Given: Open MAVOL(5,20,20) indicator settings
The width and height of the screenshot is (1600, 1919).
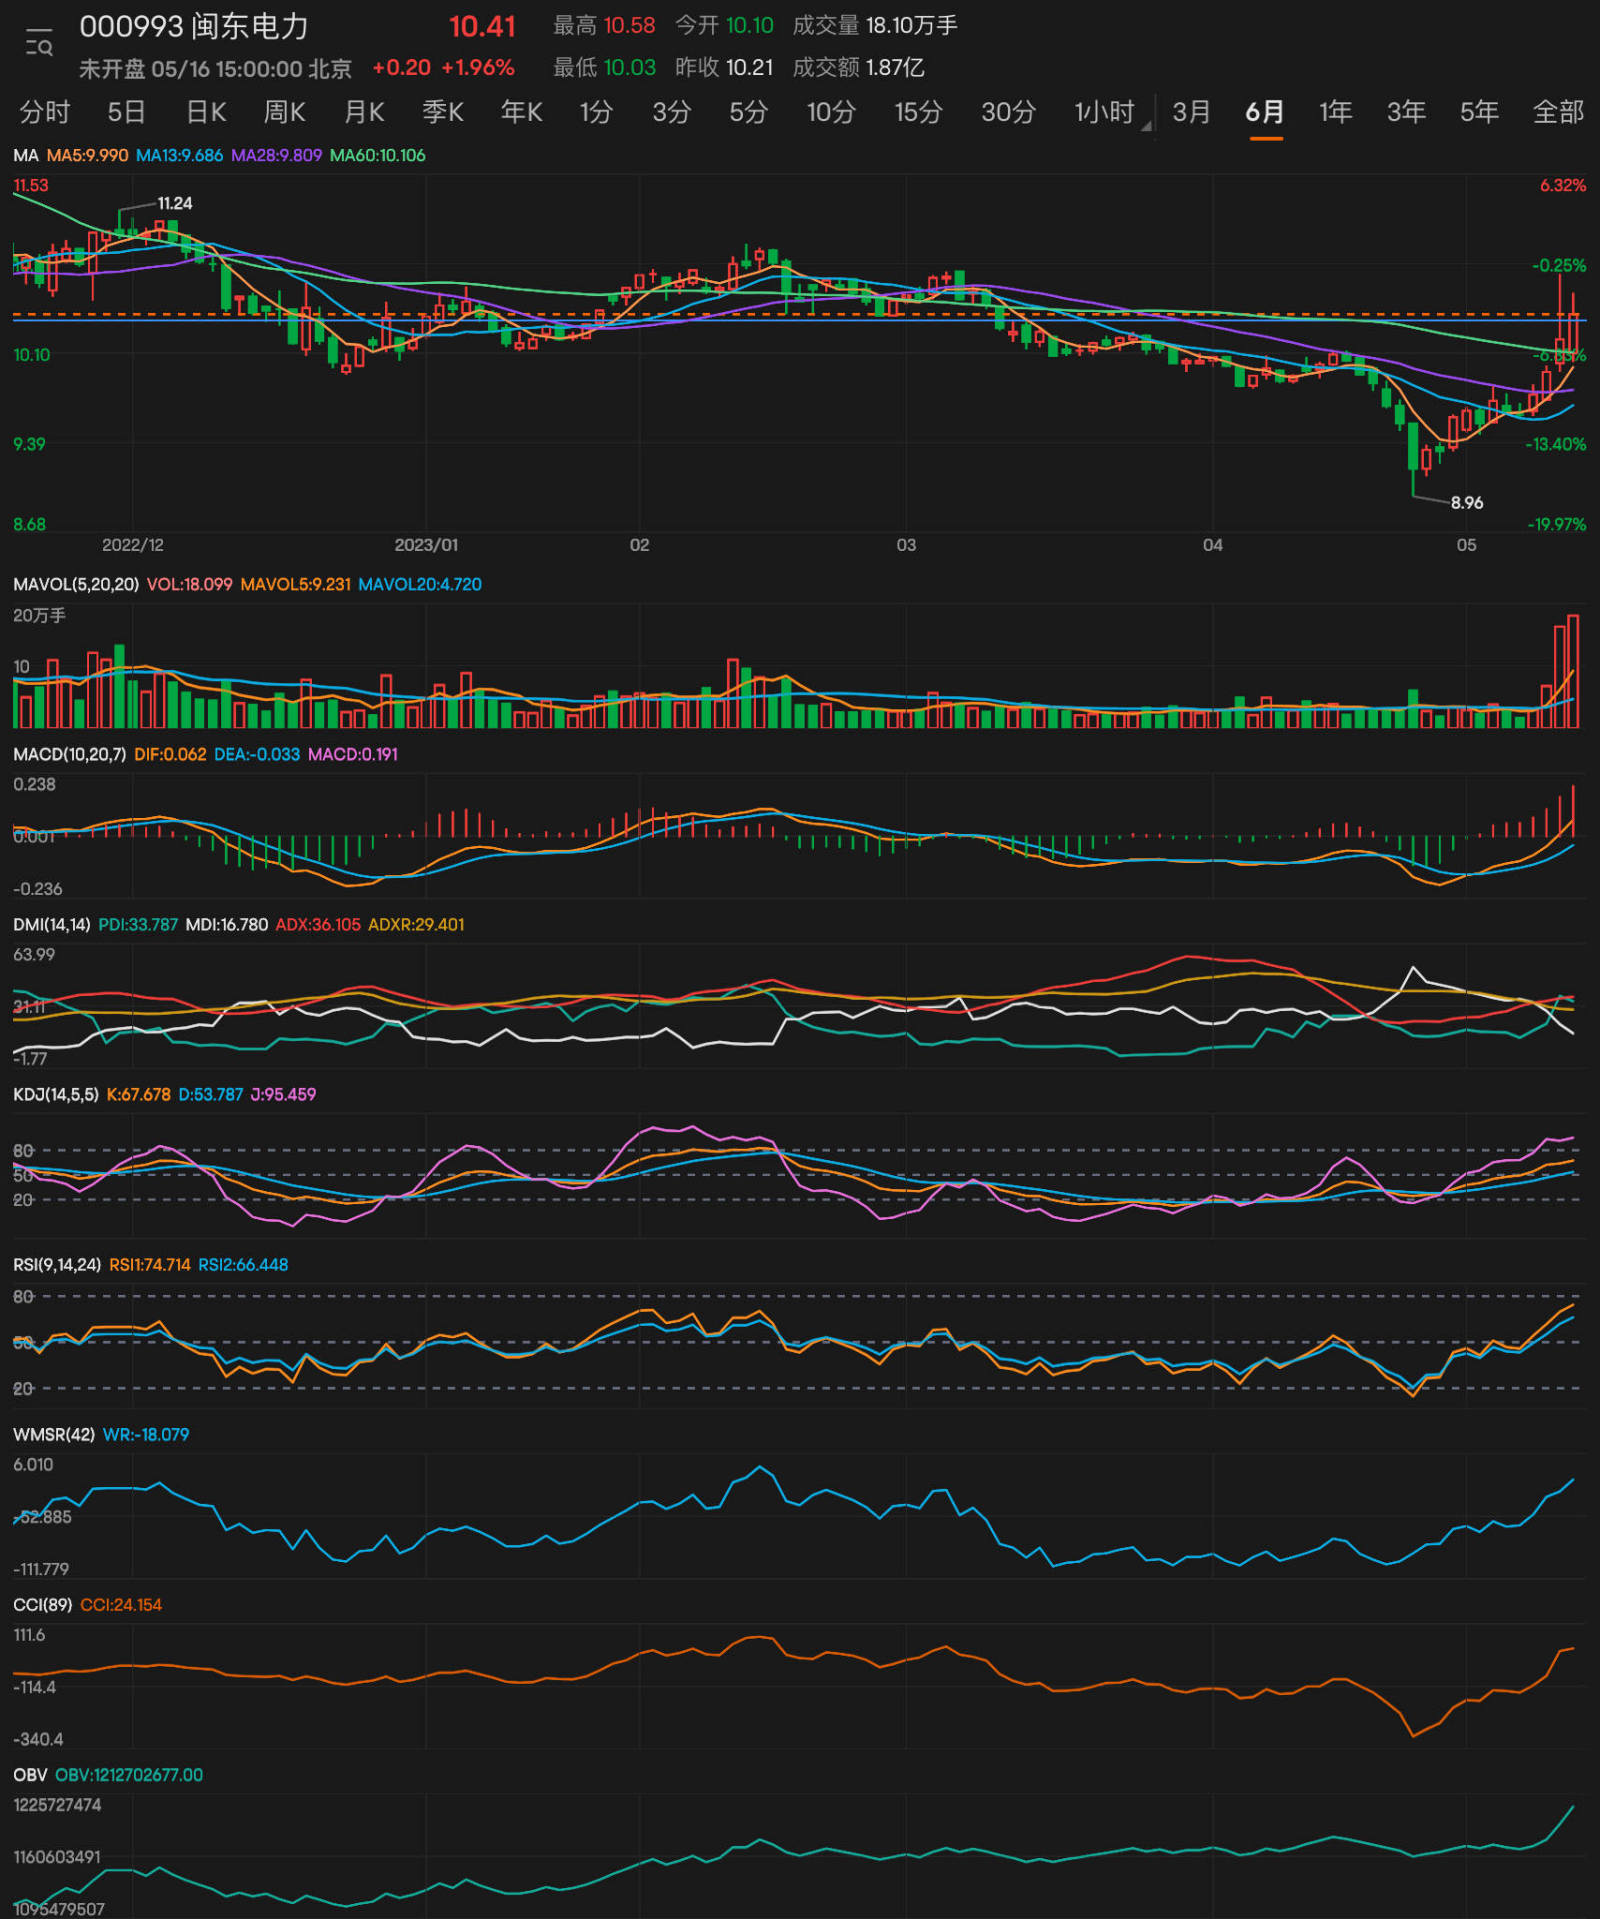Looking at the screenshot, I should [76, 584].
